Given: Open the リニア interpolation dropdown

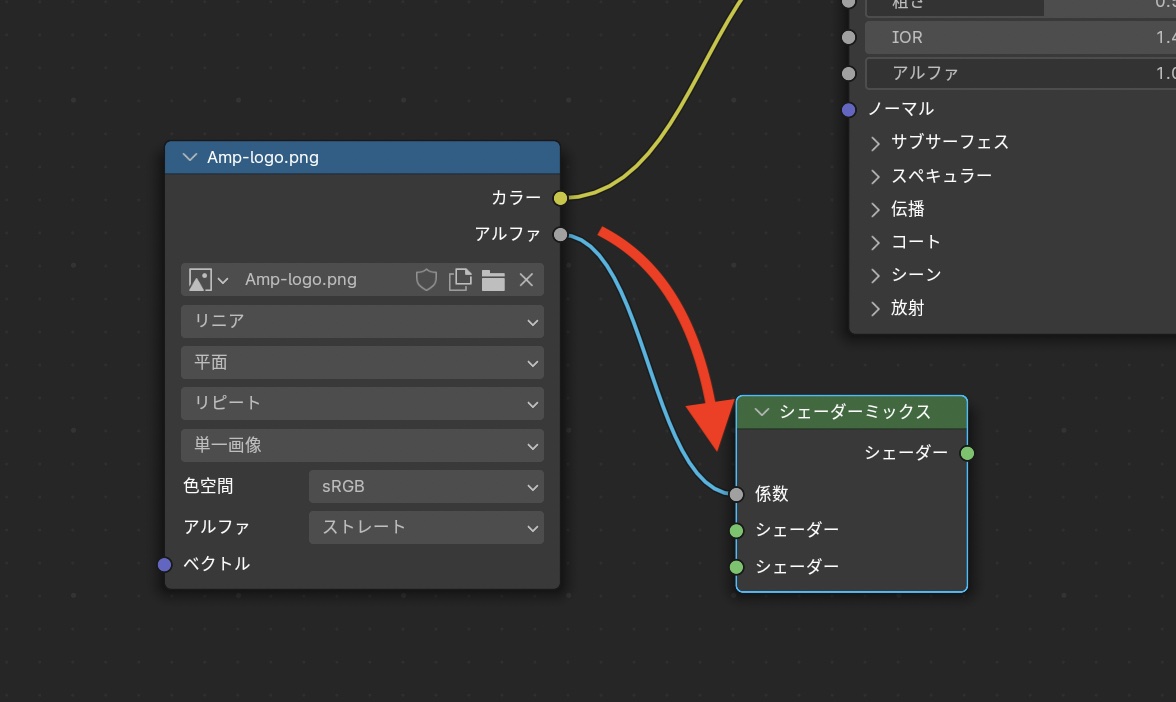Looking at the screenshot, I should point(362,322).
